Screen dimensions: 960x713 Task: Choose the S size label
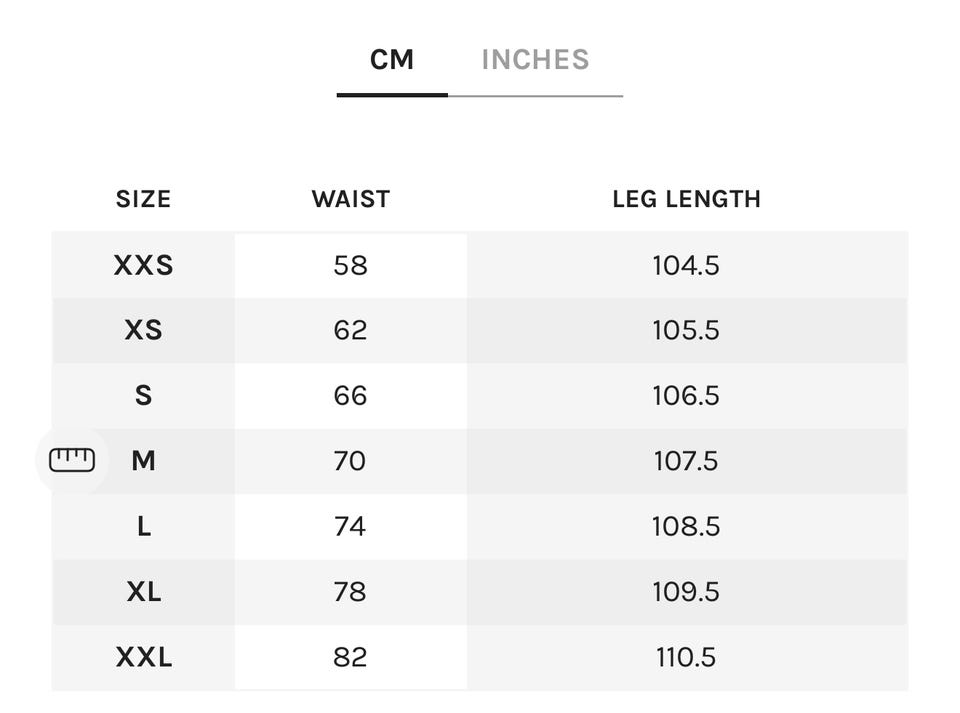pos(143,395)
